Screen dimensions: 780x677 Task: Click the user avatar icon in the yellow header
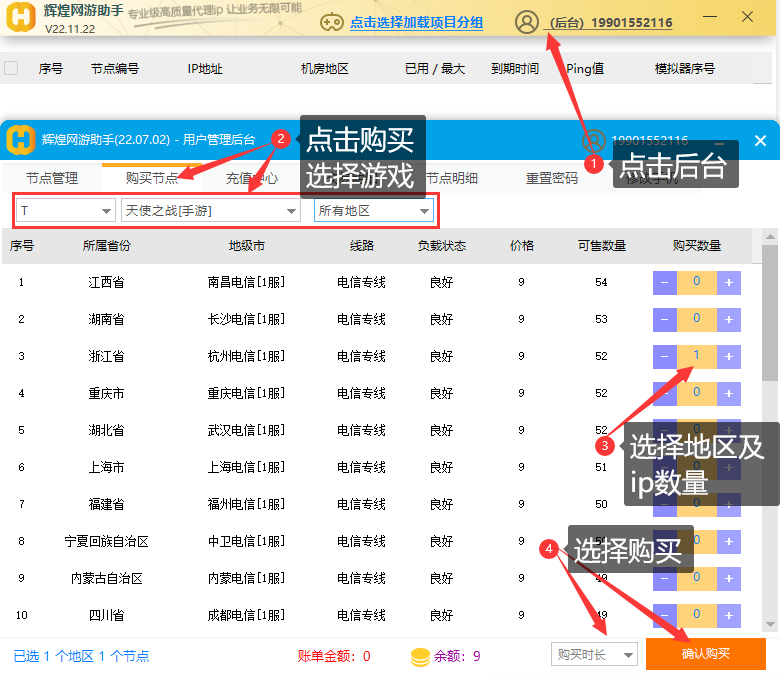(527, 22)
